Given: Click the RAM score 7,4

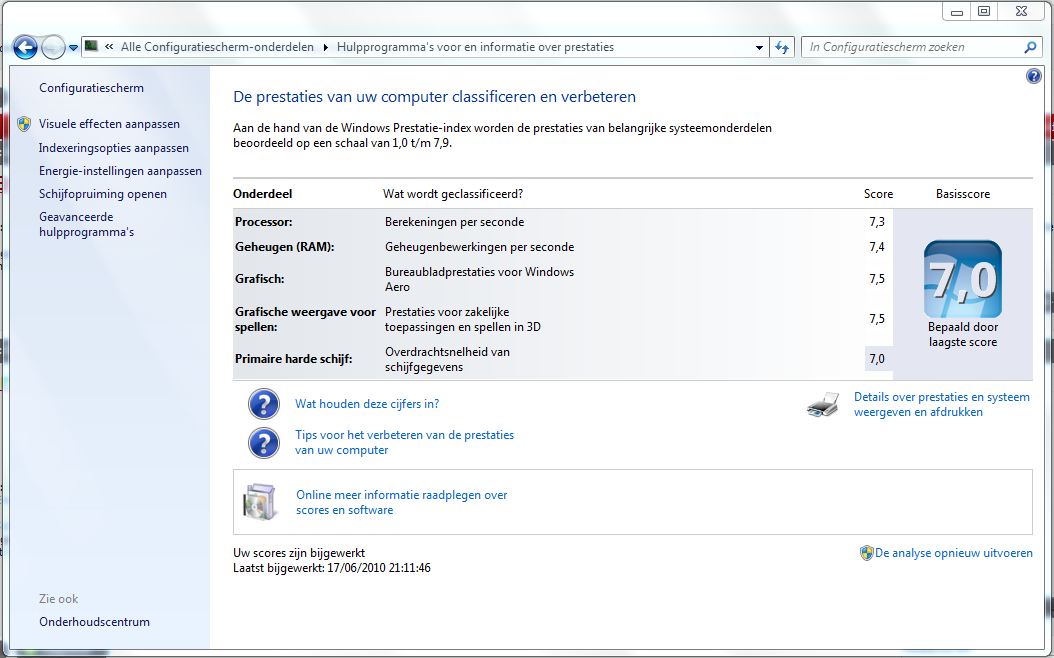Looking at the screenshot, I should [877, 247].
